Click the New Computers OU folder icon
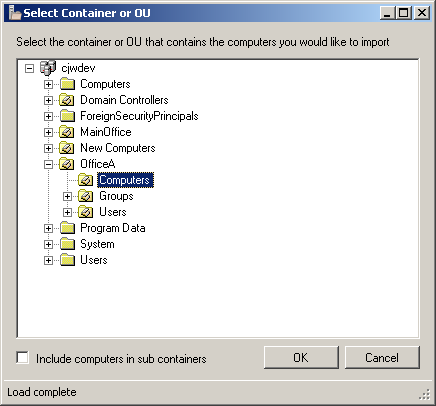The width and height of the screenshot is (436, 406). coord(67,148)
